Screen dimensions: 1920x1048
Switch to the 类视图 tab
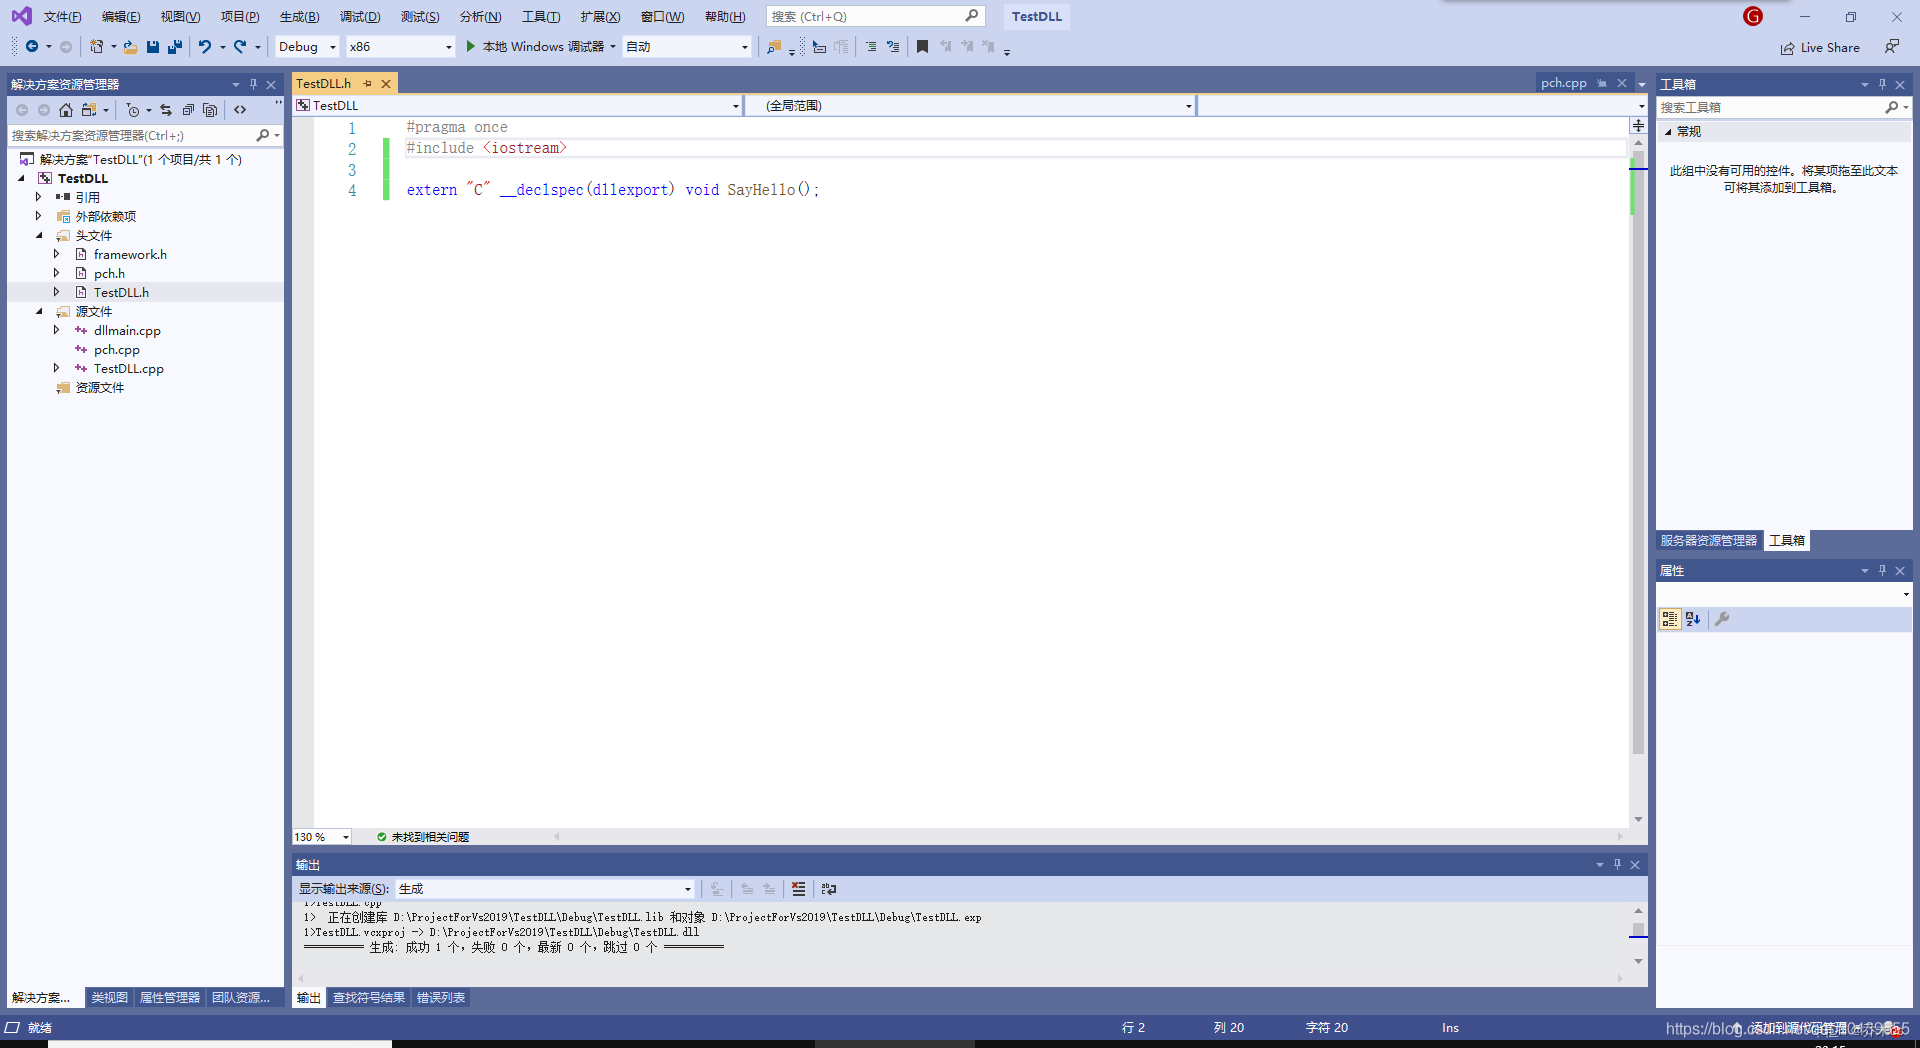click(109, 997)
